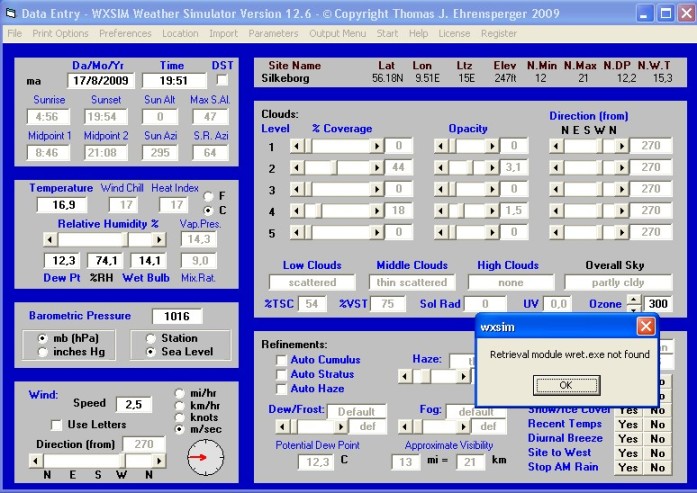Select km/hr wind speed unit
Image resolution: width=697 pixels, height=493 pixels.
click(180, 405)
